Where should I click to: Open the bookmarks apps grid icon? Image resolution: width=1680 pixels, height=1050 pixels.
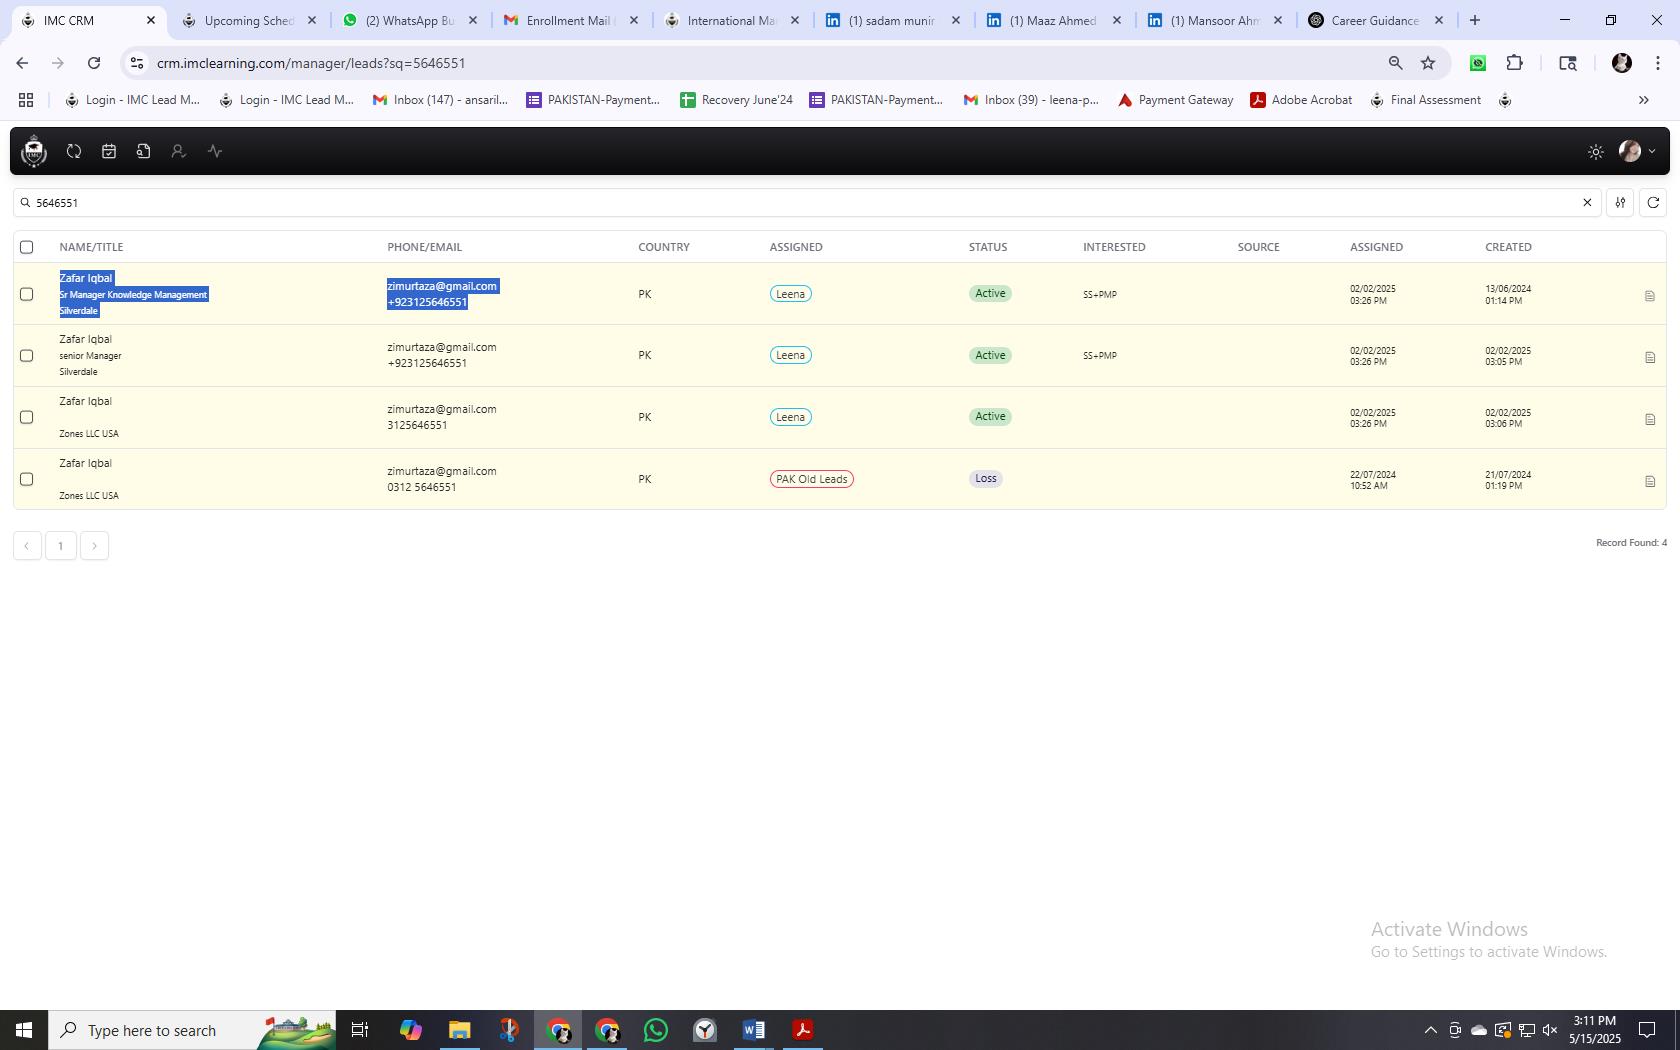(x=26, y=100)
